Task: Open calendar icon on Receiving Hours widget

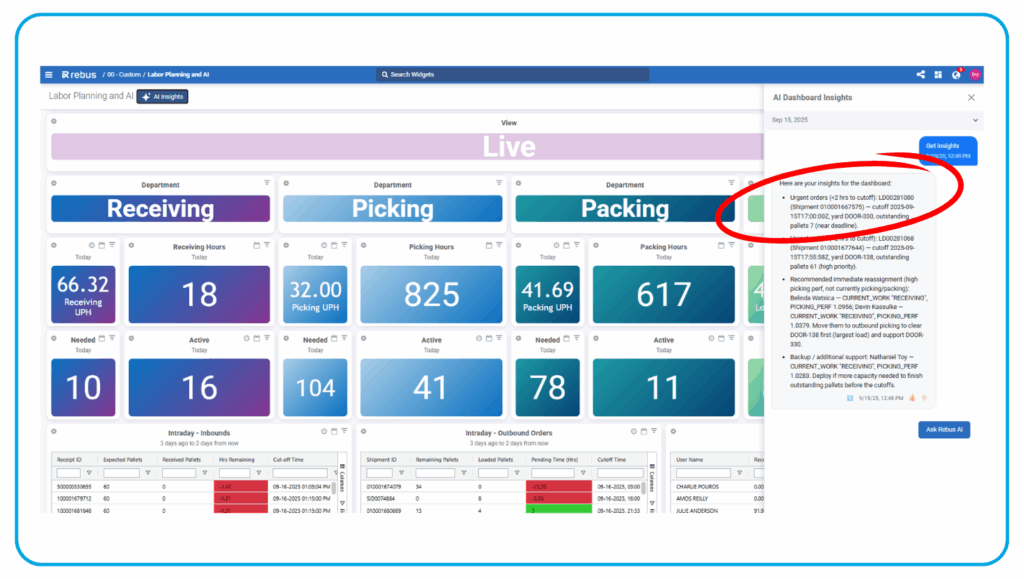Action: [x=256, y=245]
